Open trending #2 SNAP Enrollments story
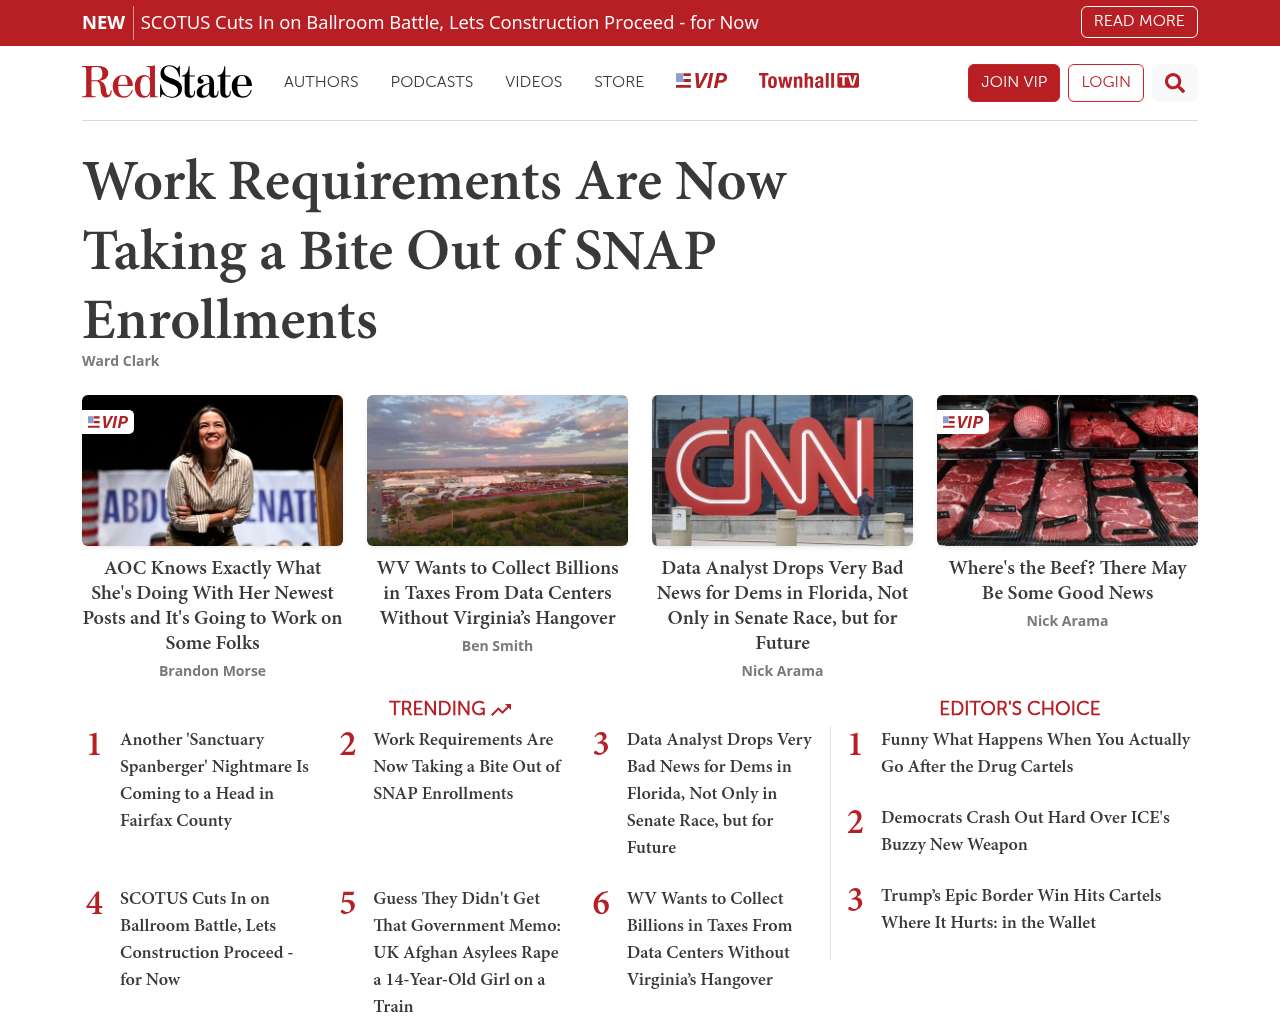1280x1024 pixels. (467, 766)
